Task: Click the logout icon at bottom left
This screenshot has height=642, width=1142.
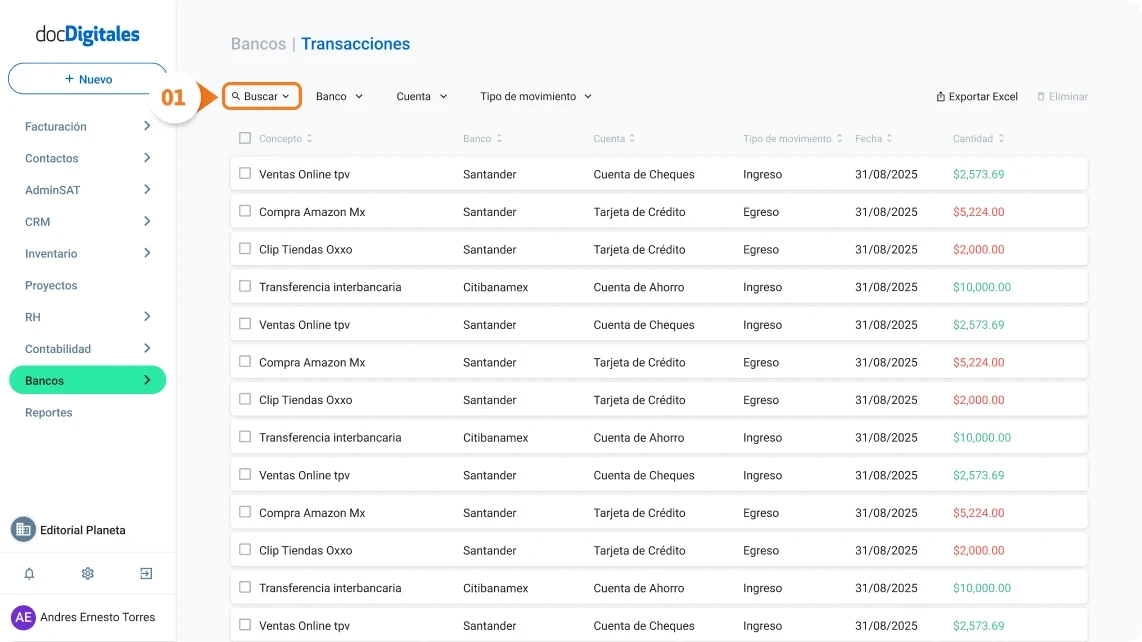Action: click(x=145, y=573)
